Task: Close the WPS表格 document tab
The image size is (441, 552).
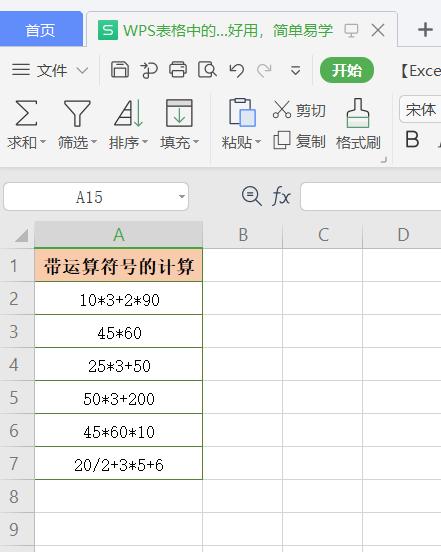Action: pos(378,31)
